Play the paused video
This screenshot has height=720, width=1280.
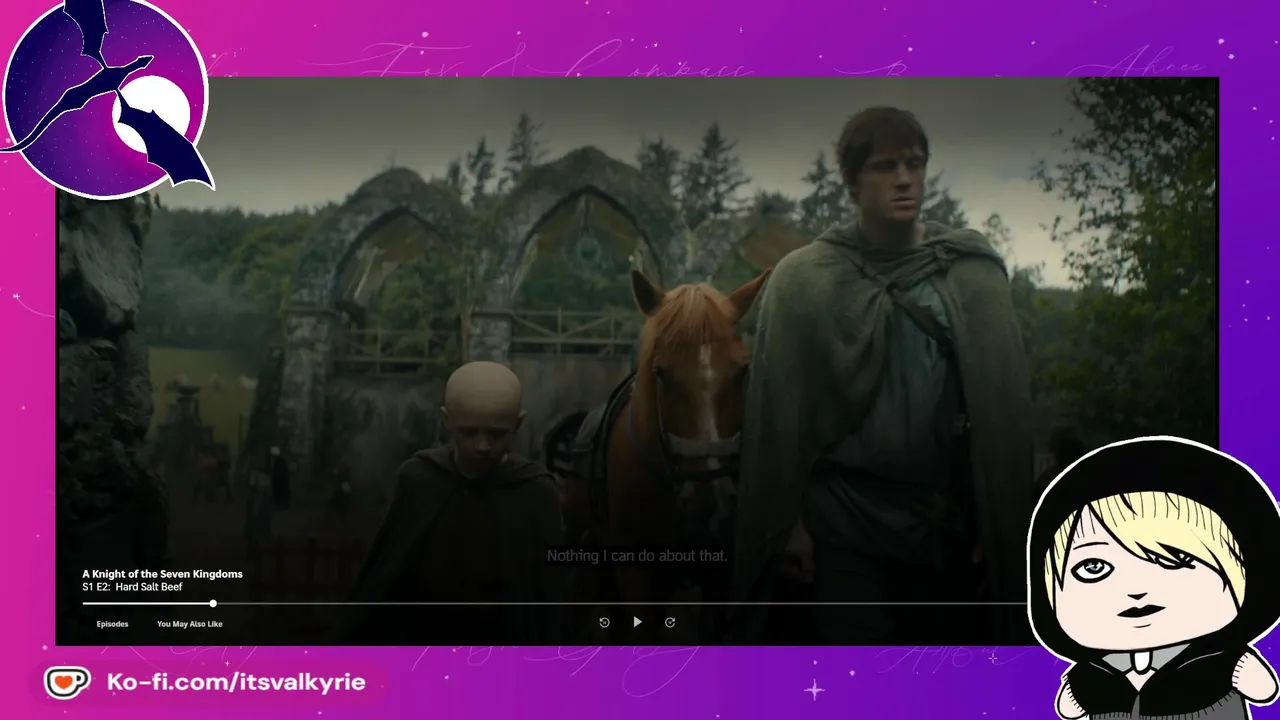(637, 622)
